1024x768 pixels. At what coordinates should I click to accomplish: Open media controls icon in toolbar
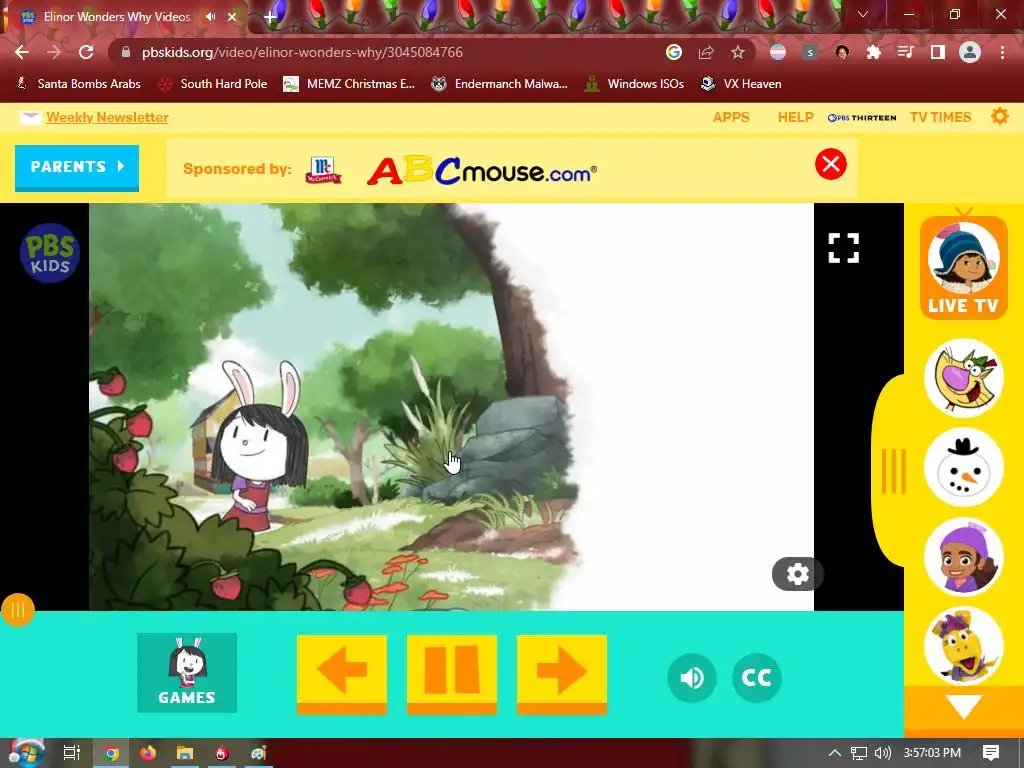pyautogui.click(x=906, y=52)
